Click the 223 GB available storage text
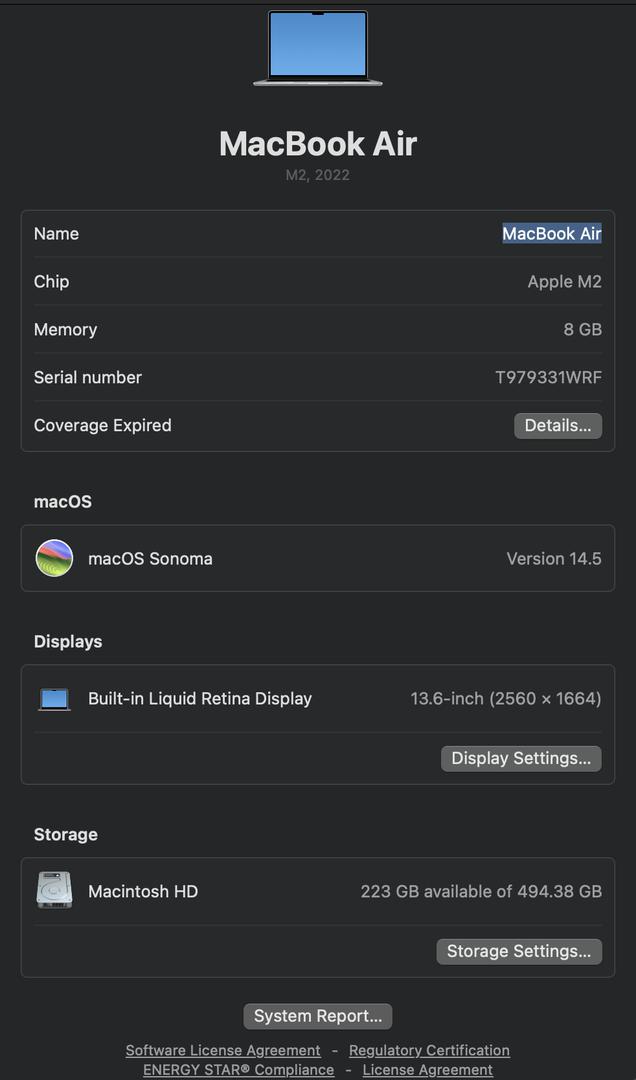636x1080 pixels. coord(481,891)
